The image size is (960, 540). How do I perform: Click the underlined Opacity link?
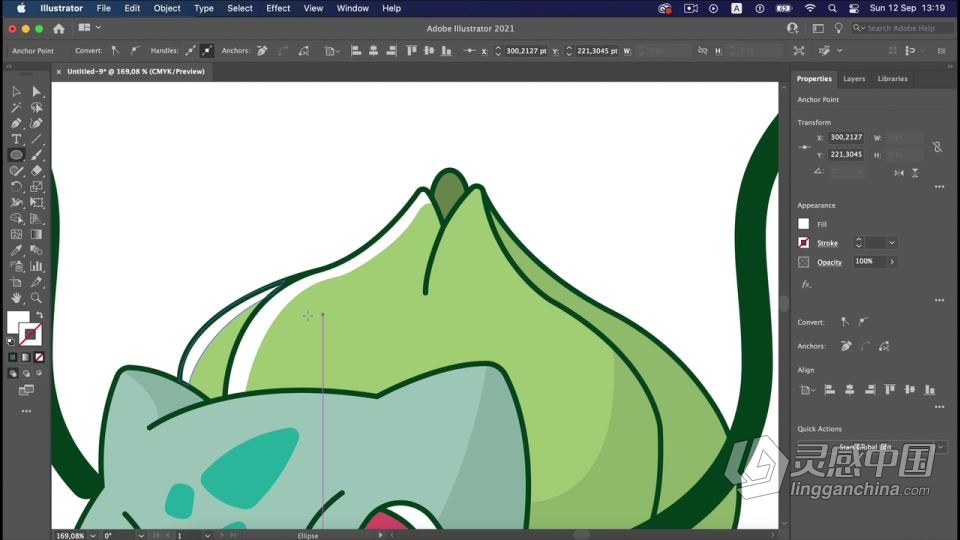[x=829, y=262]
